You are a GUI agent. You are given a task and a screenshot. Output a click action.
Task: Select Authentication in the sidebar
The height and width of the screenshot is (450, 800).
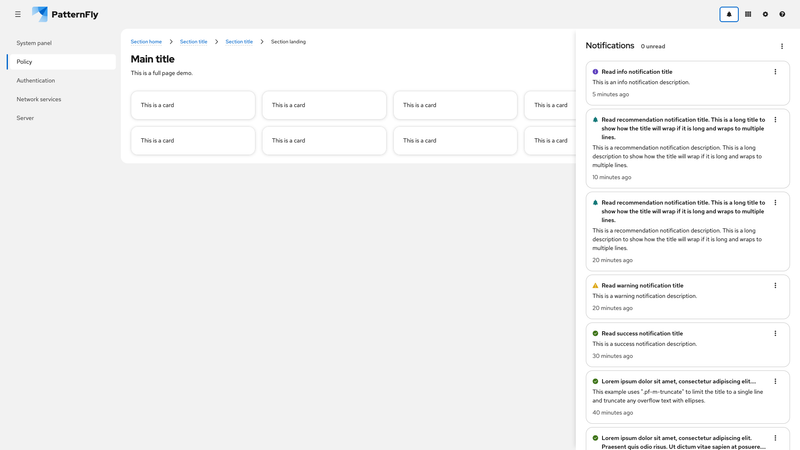(61, 81)
